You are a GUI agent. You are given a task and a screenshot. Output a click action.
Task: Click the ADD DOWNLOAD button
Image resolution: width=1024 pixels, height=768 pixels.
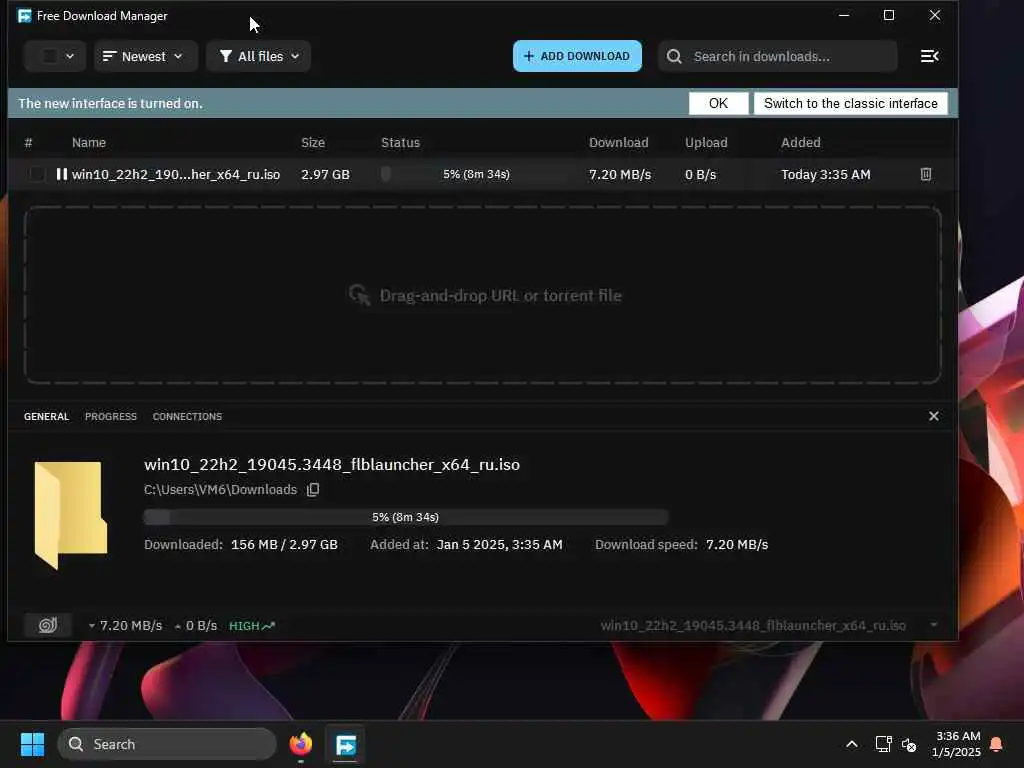tap(577, 56)
